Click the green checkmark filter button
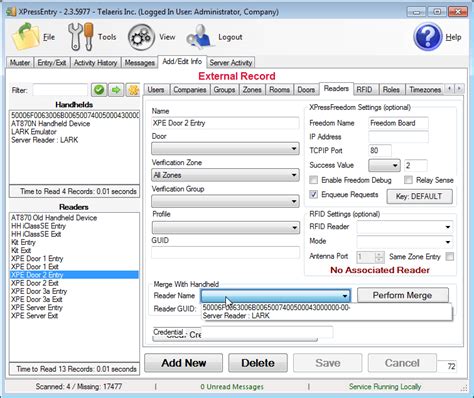Image resolution: width=474 pixels, height=398 pixels. point(99,90)
